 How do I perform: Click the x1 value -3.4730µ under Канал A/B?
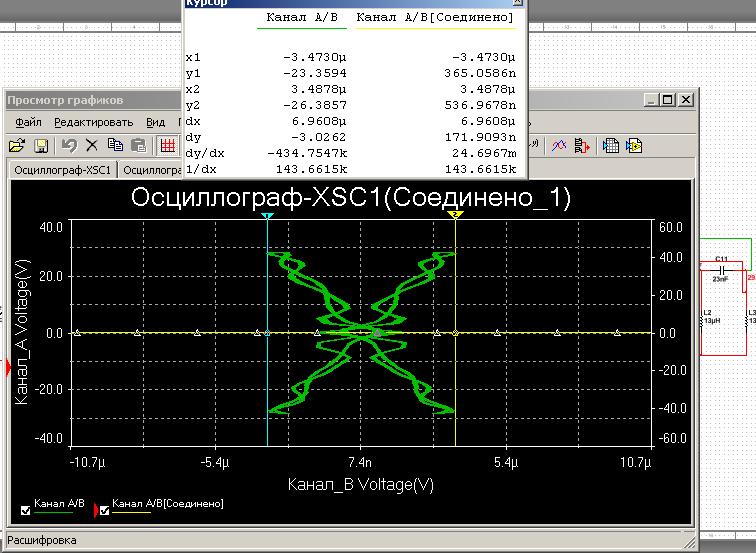[x=314, y=57]
